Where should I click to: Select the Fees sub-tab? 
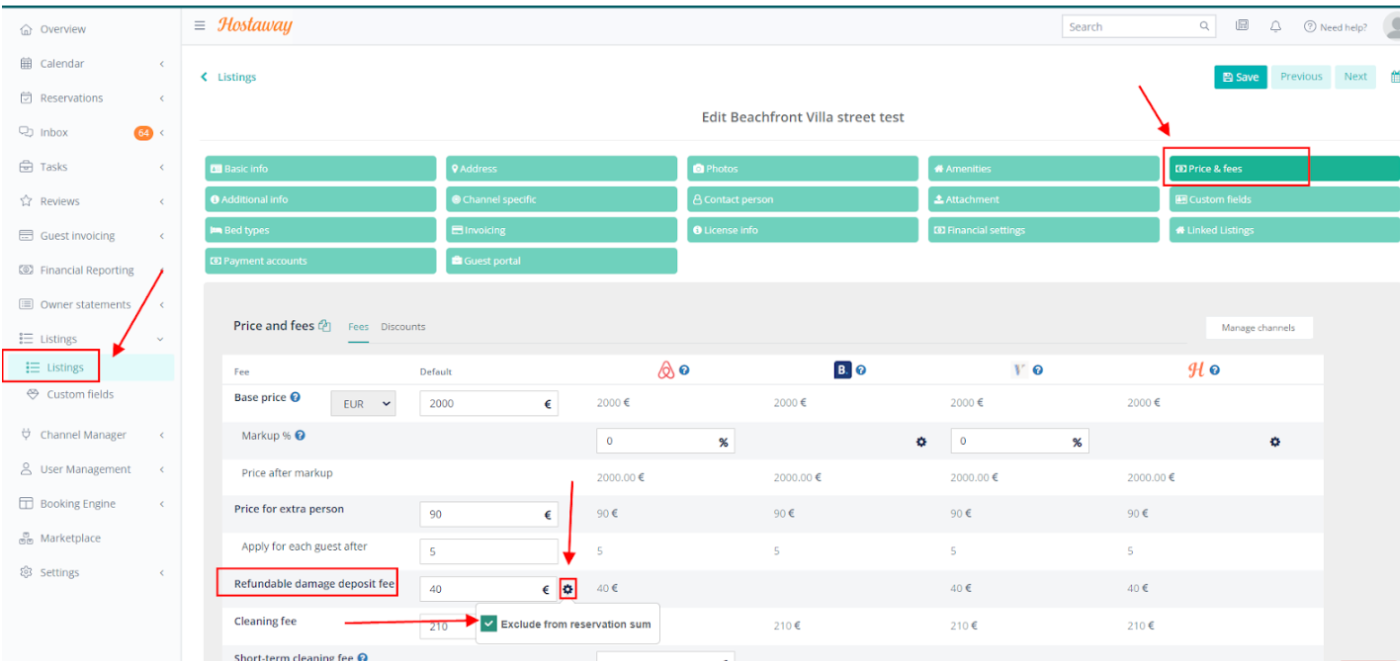pos(358,327)
